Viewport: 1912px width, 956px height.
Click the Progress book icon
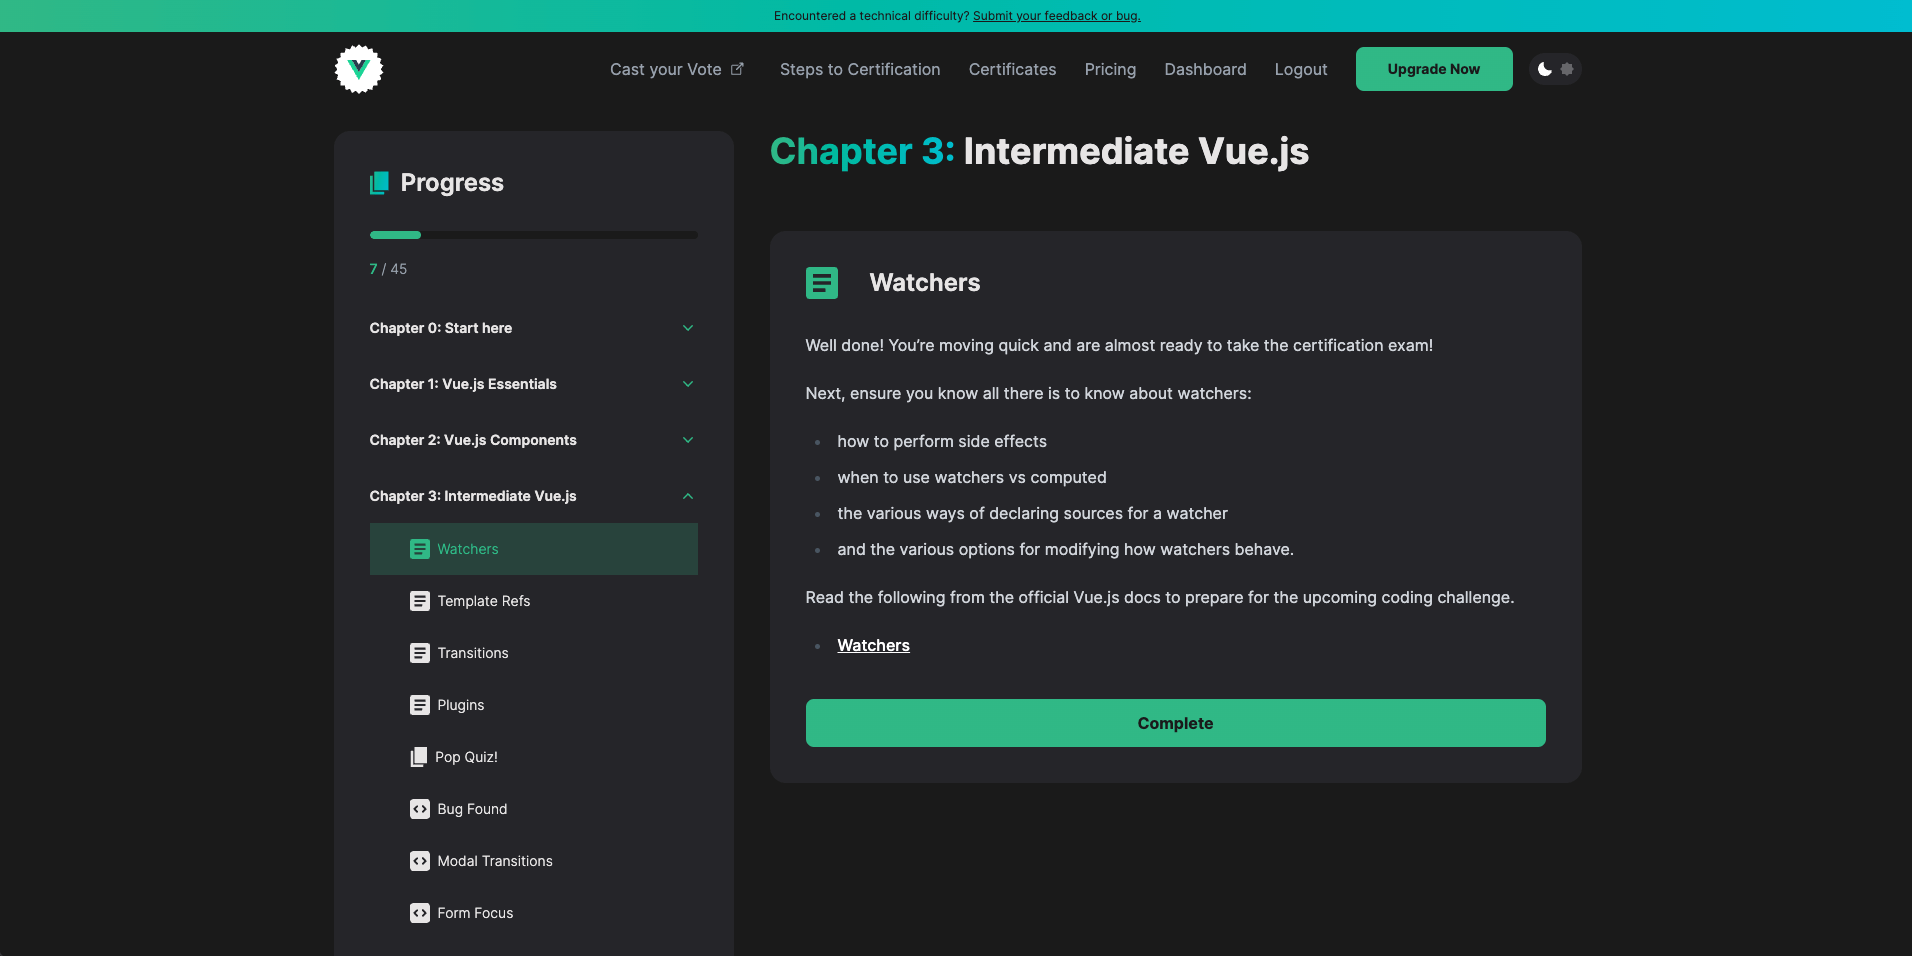[x=379, y=183]
